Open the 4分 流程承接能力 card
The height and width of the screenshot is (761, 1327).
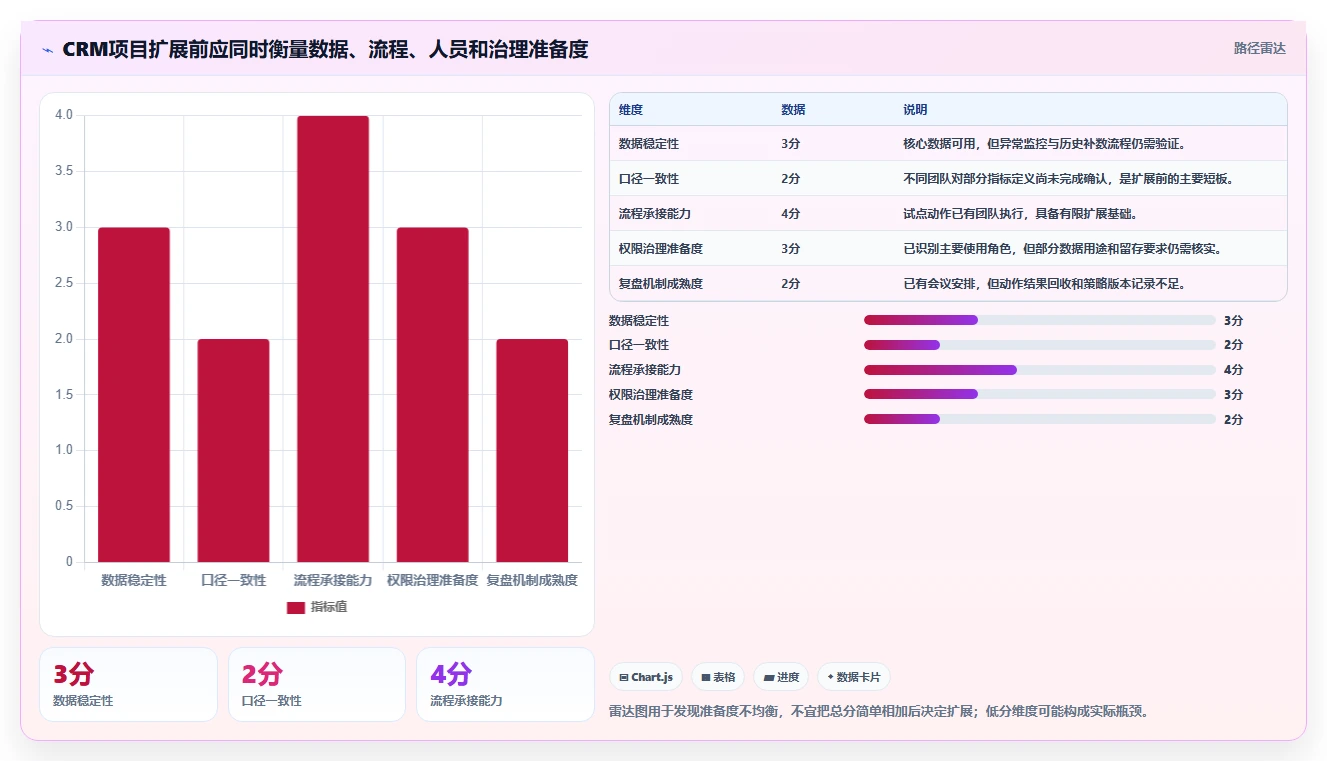[x=505, y=684]
